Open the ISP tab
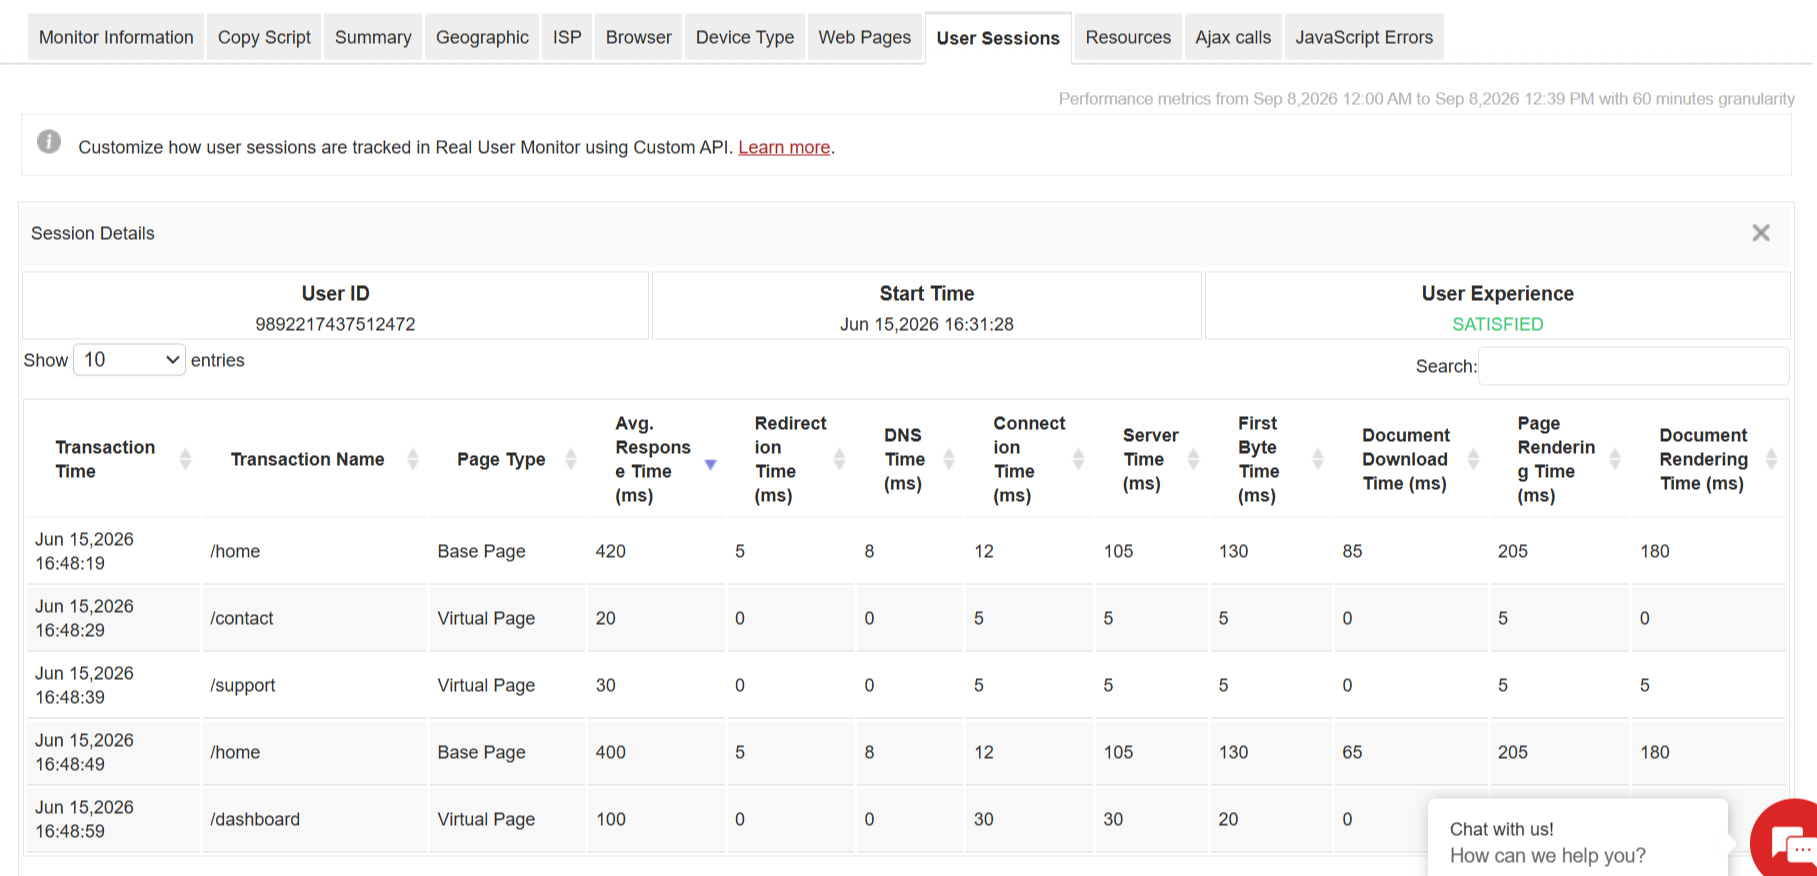 point(567,38)
